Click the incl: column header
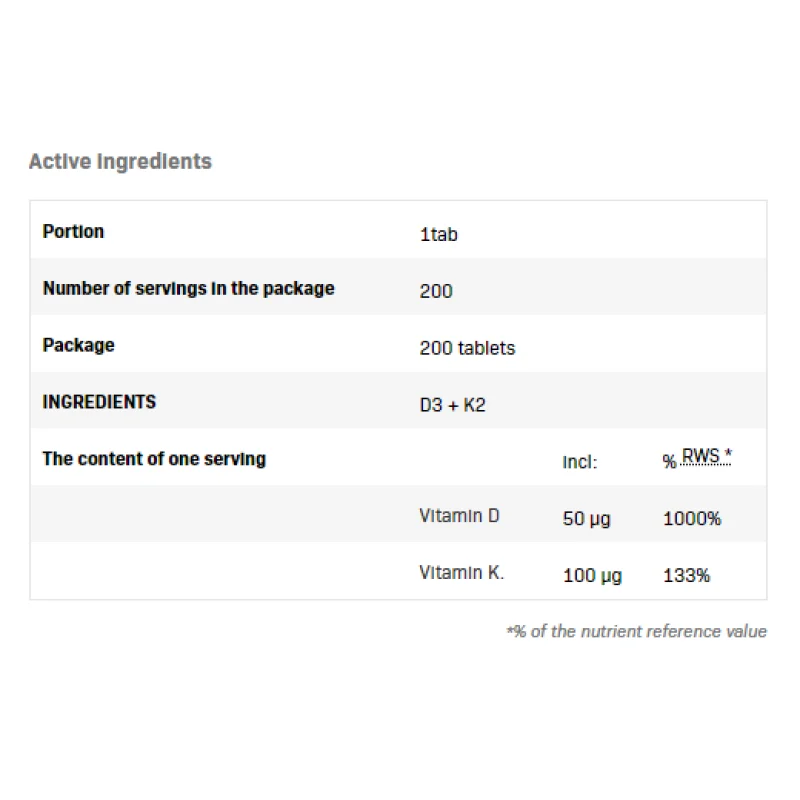800x800 pixels. 579,462
